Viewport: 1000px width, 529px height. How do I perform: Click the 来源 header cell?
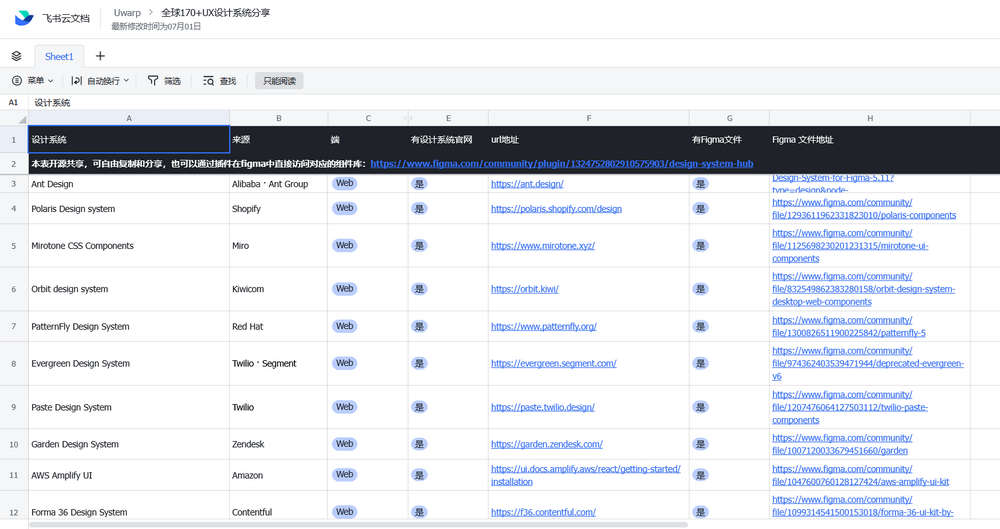coord(279,139)
